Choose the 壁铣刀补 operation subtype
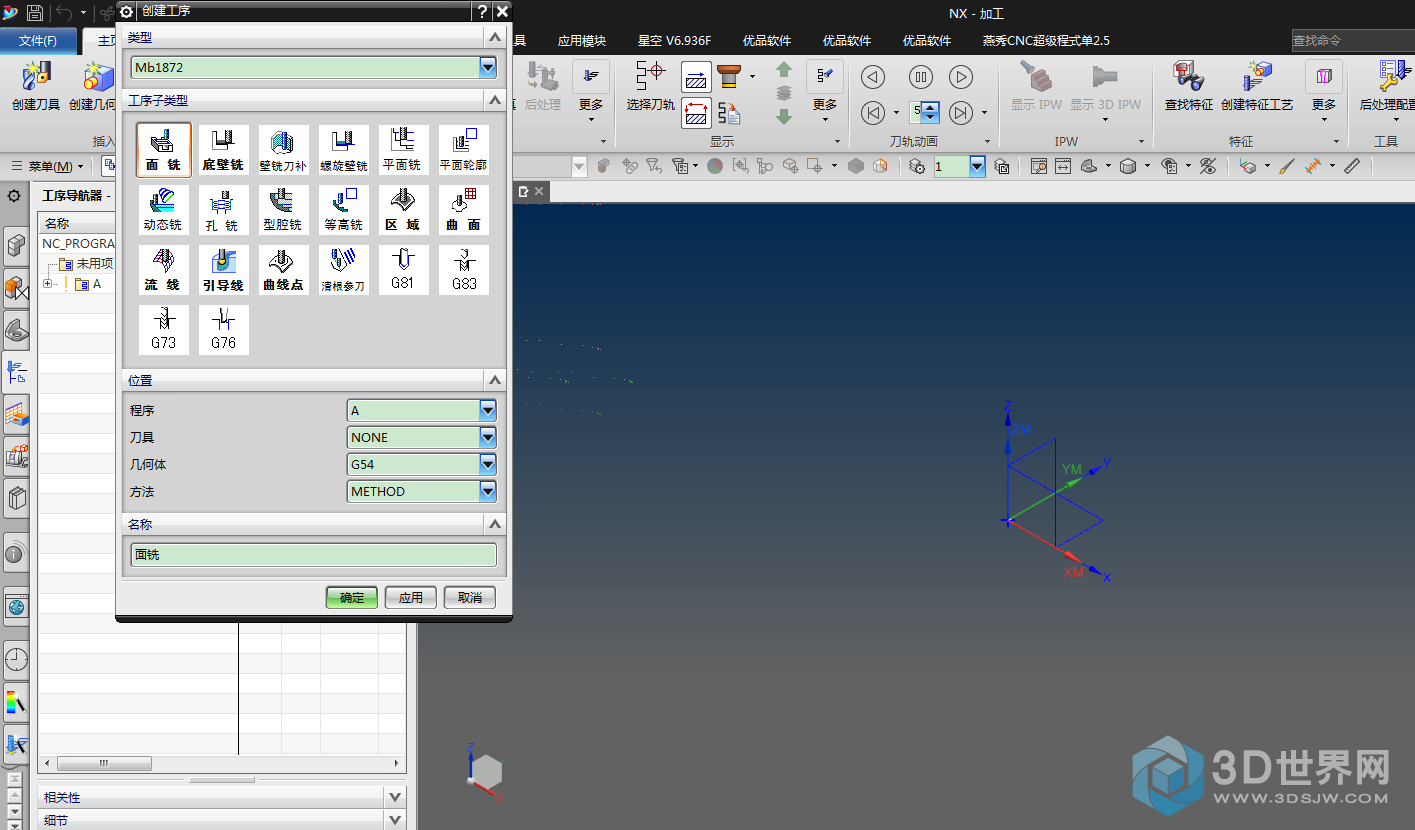Viewport: 1415px width, 830px height. coord(284,150)
